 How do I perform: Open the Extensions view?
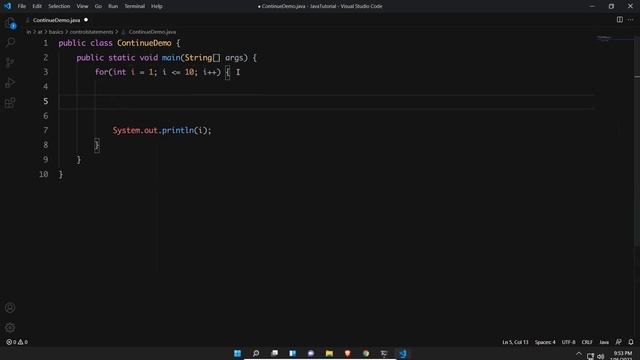pyautogui.click(x=10, y=102)
